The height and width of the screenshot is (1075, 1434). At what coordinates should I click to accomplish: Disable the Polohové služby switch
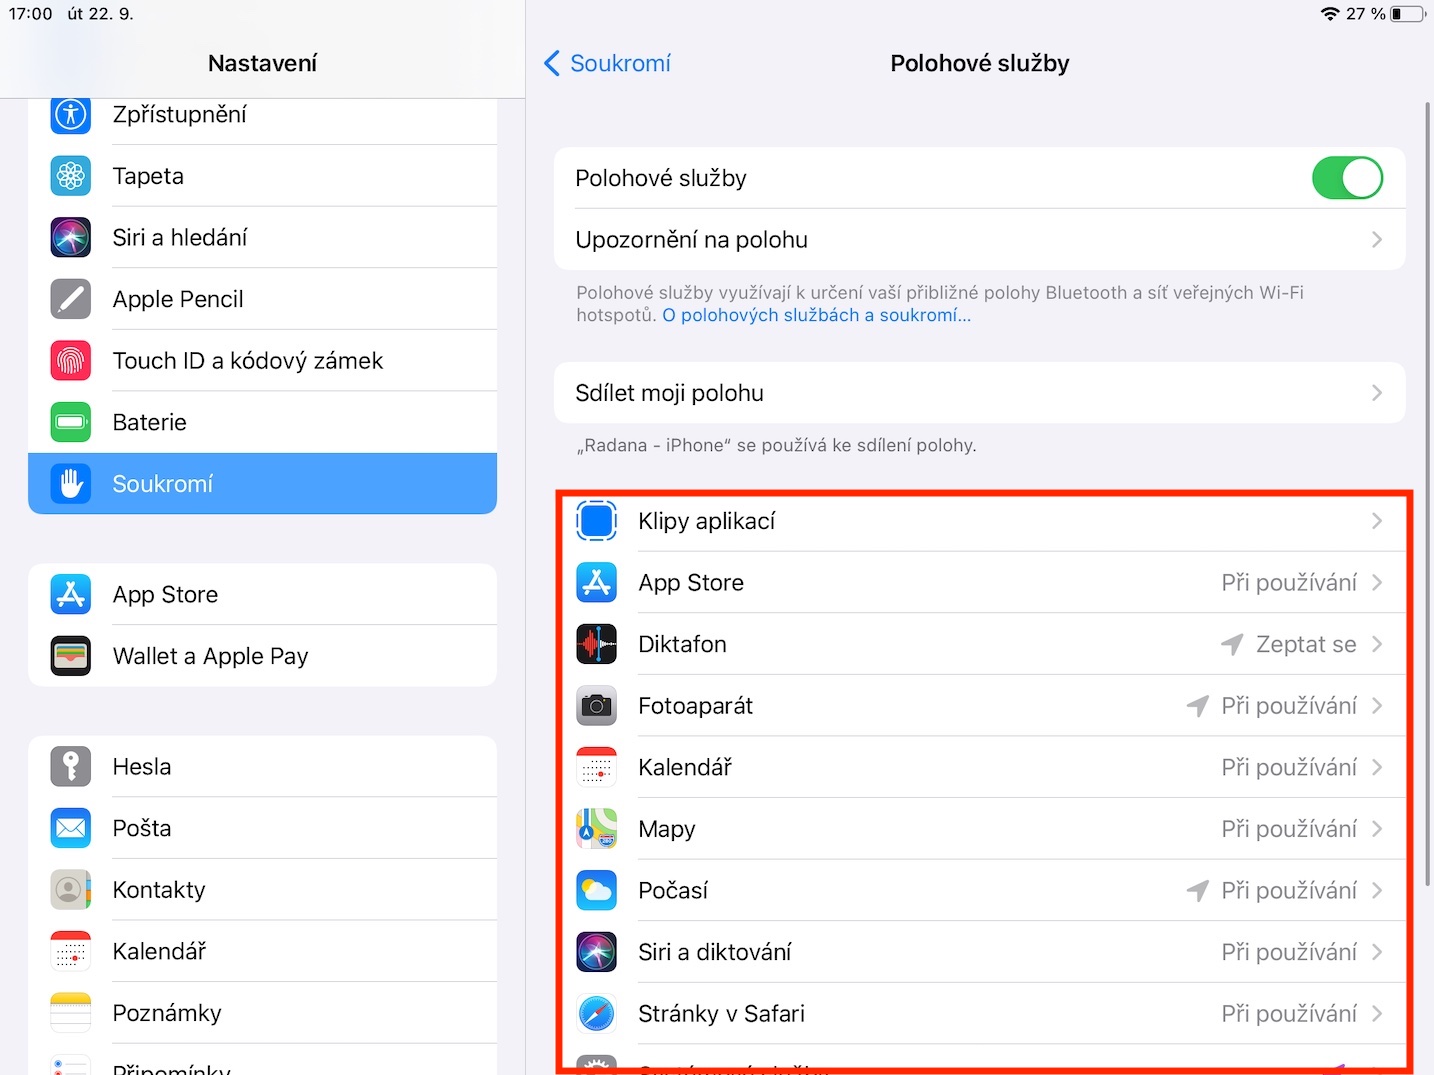(1347, 178)
